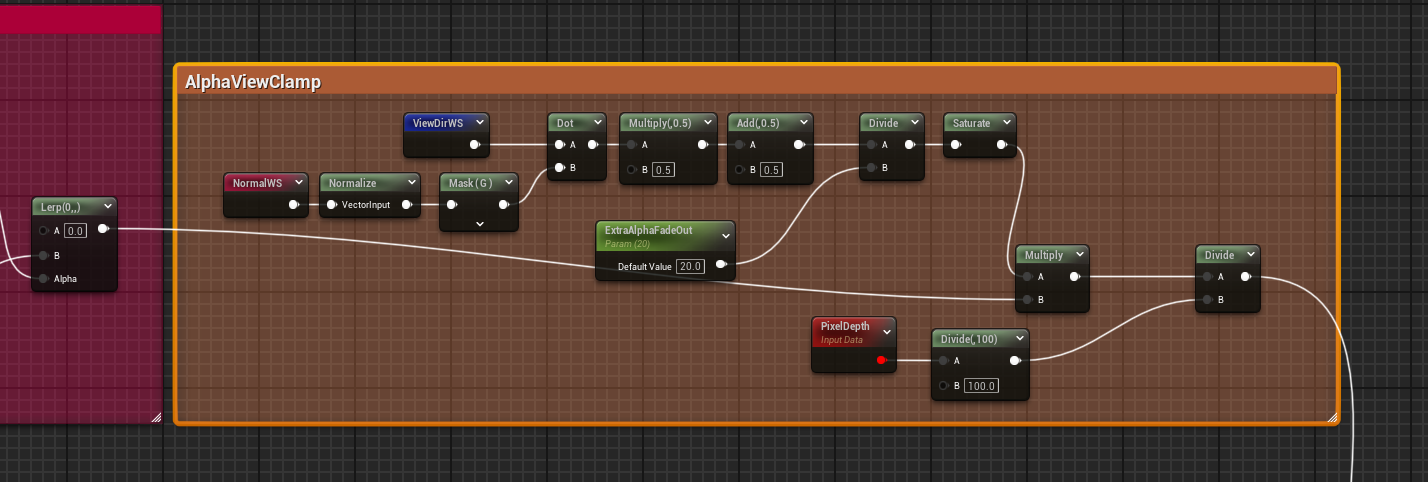This screenshot has height=482, width=1428.
Task: Click the Add(,0.5) B value field
Action: pos(771,169)
